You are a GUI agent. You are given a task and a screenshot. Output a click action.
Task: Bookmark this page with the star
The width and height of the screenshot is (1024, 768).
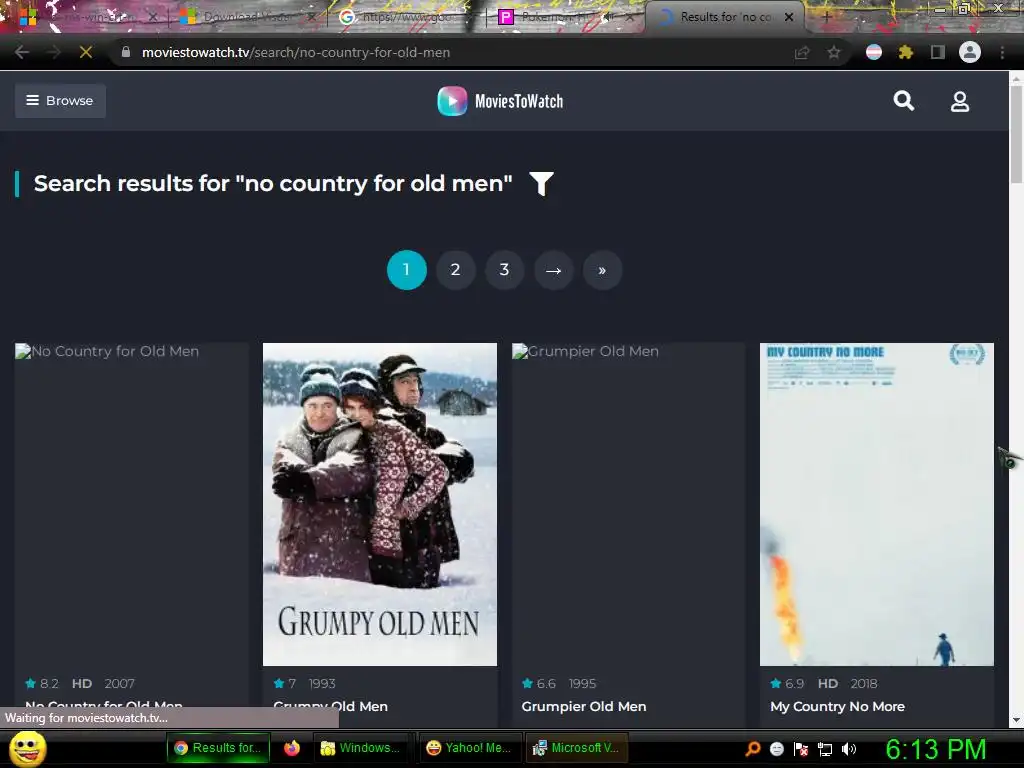click(834, 52)
